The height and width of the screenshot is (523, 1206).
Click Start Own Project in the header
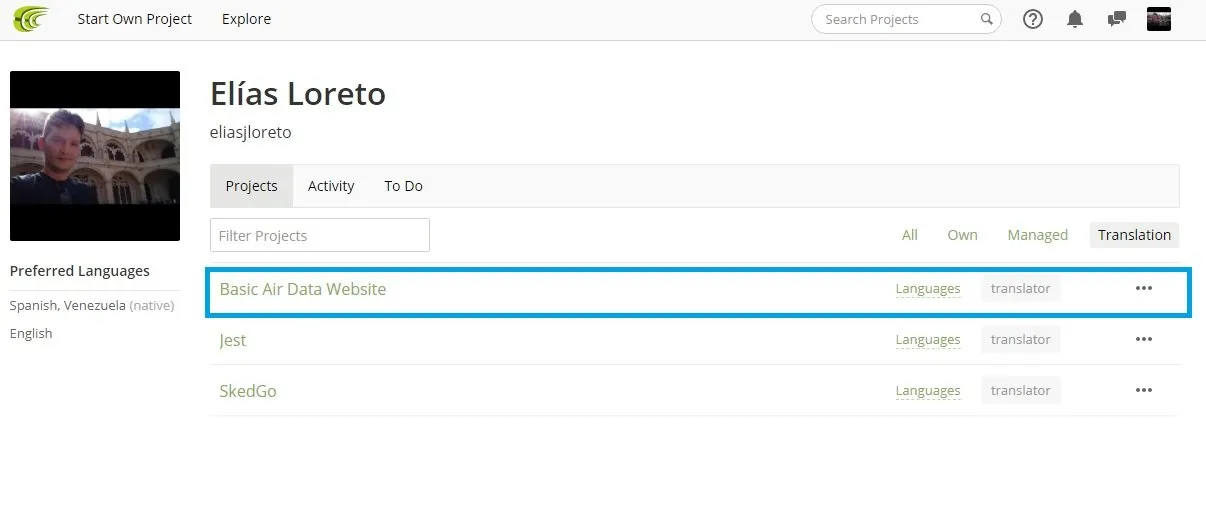coord(135,19)
